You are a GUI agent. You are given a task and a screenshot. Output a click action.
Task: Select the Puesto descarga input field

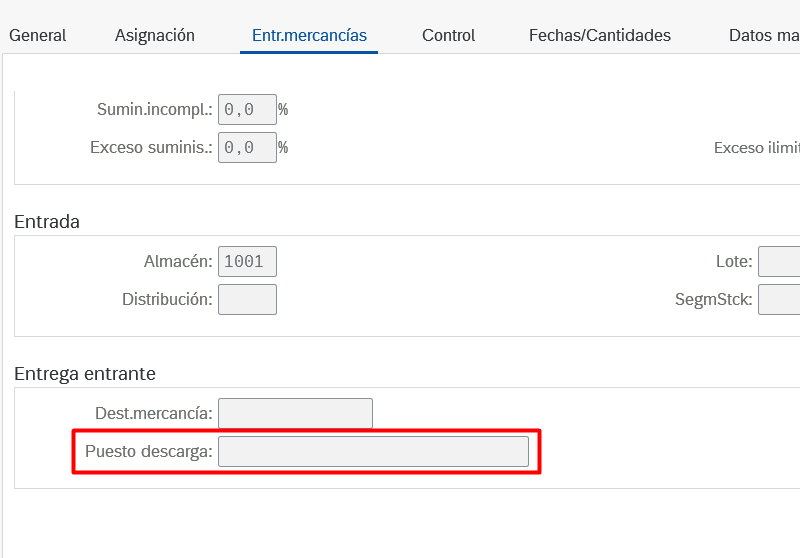pos(373,451)
